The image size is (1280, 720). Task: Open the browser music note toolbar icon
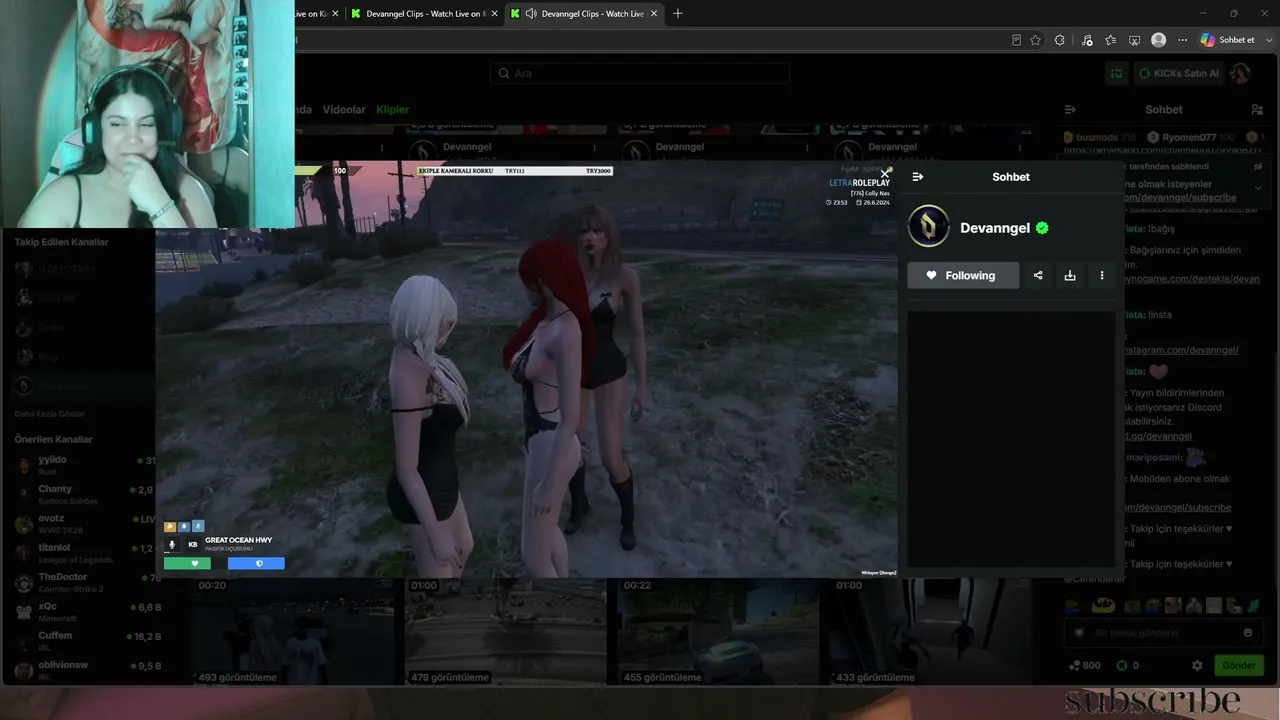pyautogui.click(x=1085, y=40)
